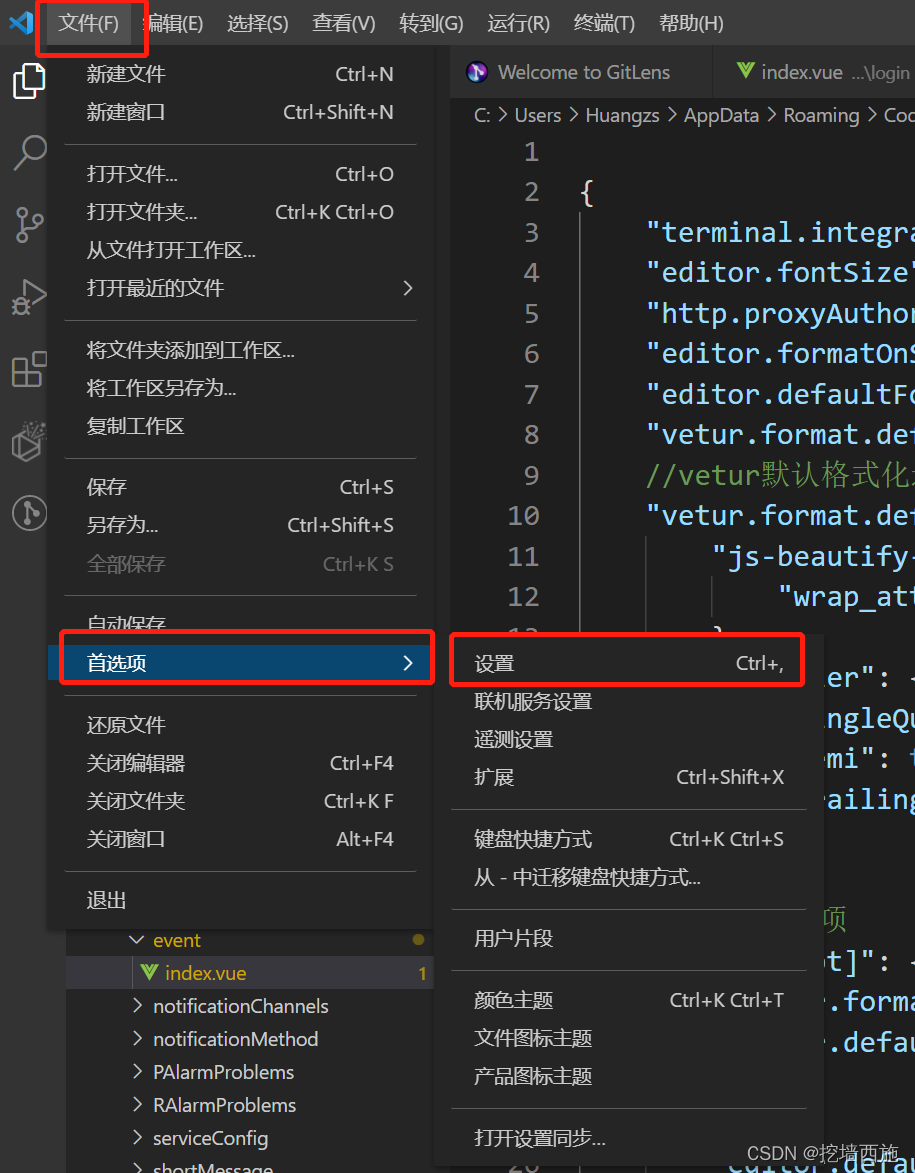Open 遥测设置 submenu entry
The image size is (915, 1173).
628,740
